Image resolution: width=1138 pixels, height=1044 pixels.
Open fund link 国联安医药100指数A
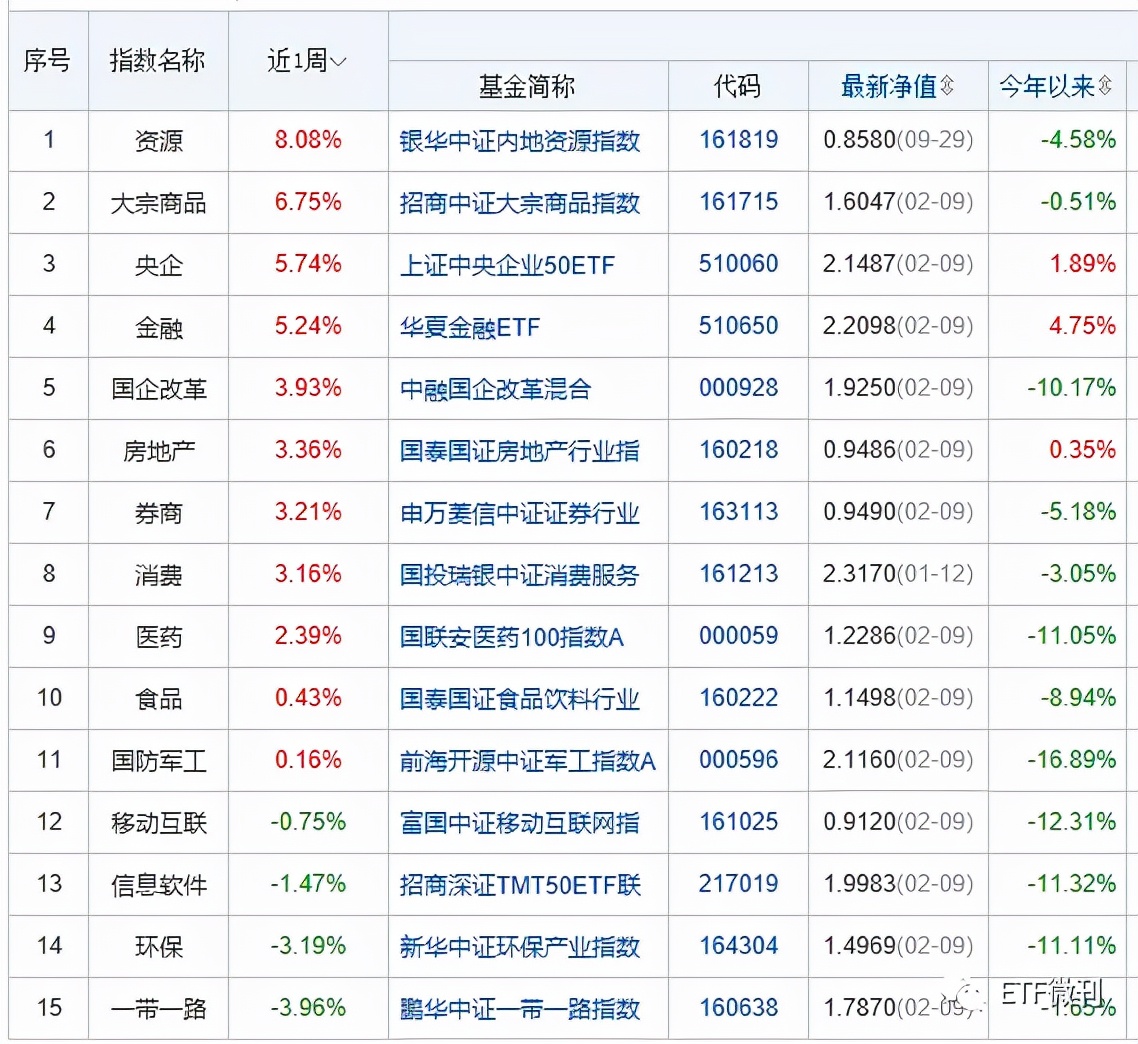point(512,637)
